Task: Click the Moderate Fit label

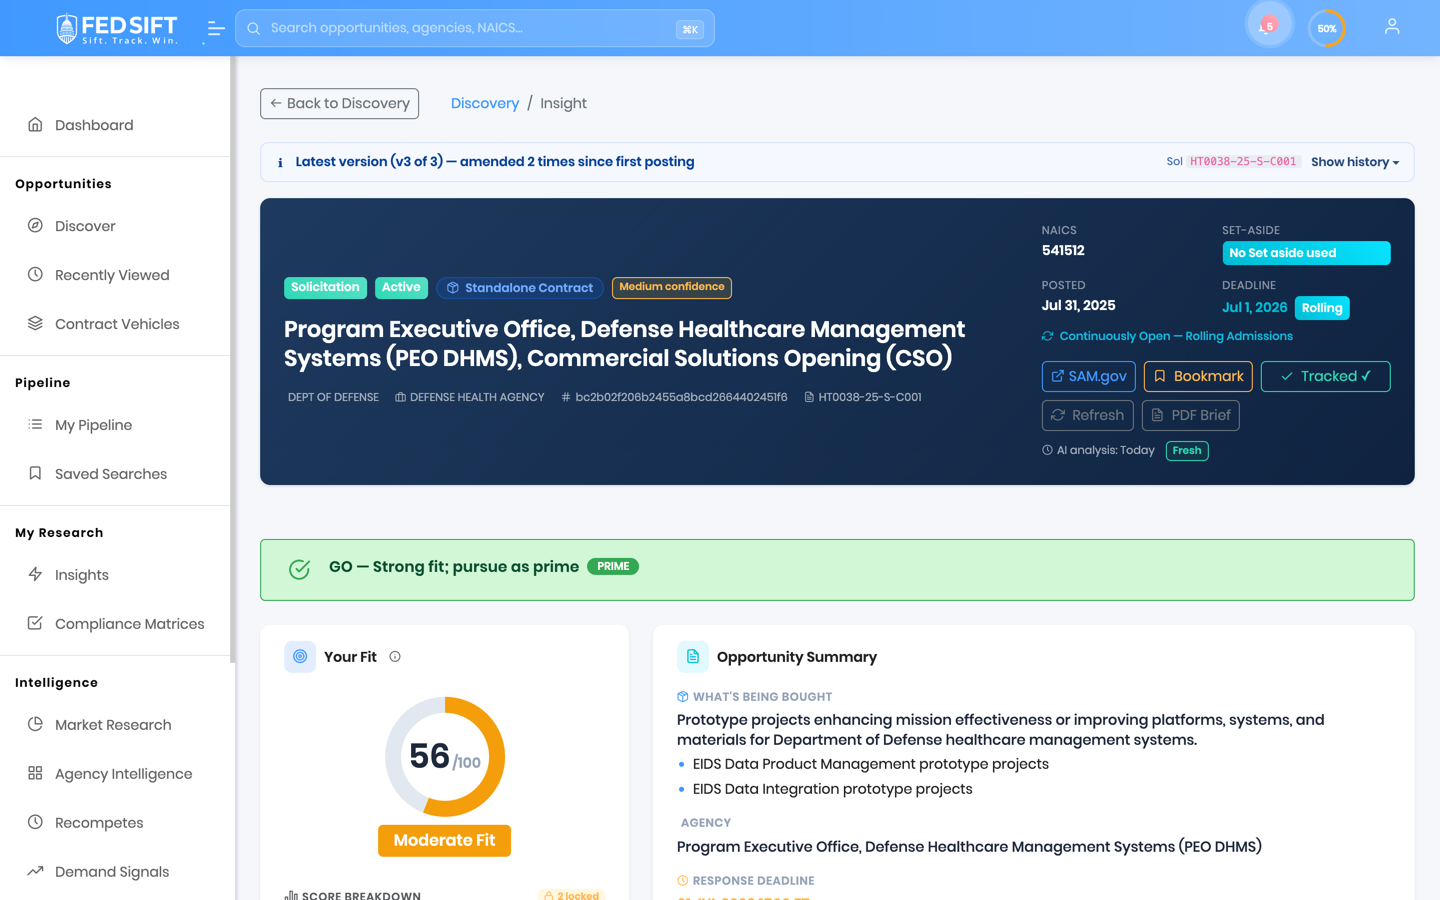Action: 444,841
